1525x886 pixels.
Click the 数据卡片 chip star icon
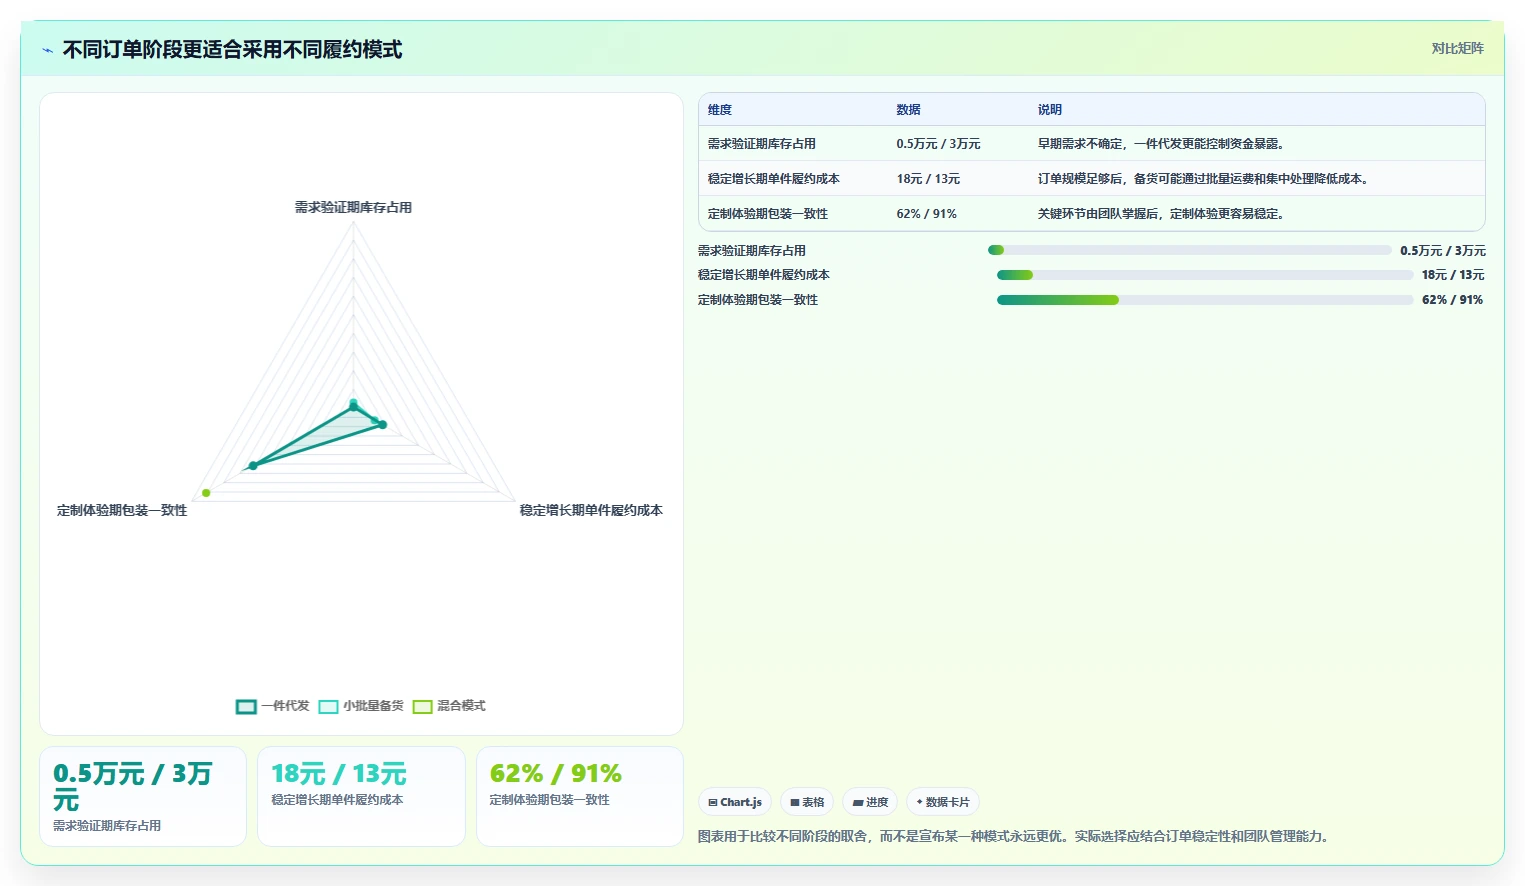tap(920, 802)
